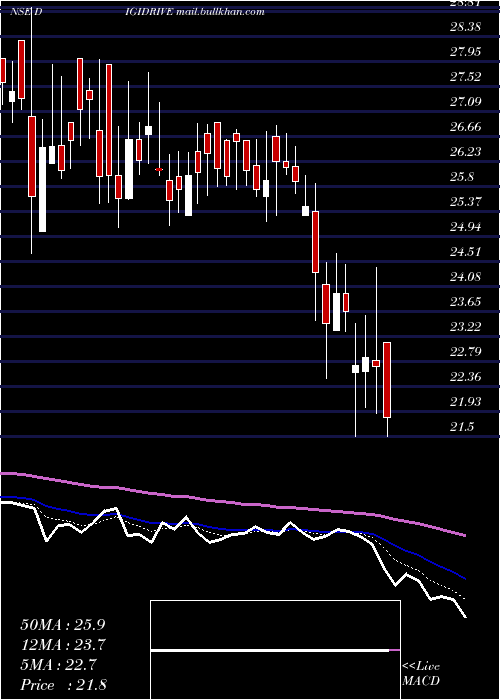The width and height of the screenshot is (500, 700).
Task: Click the 26.66 price axis label
Action: click(x=465, y=127)
